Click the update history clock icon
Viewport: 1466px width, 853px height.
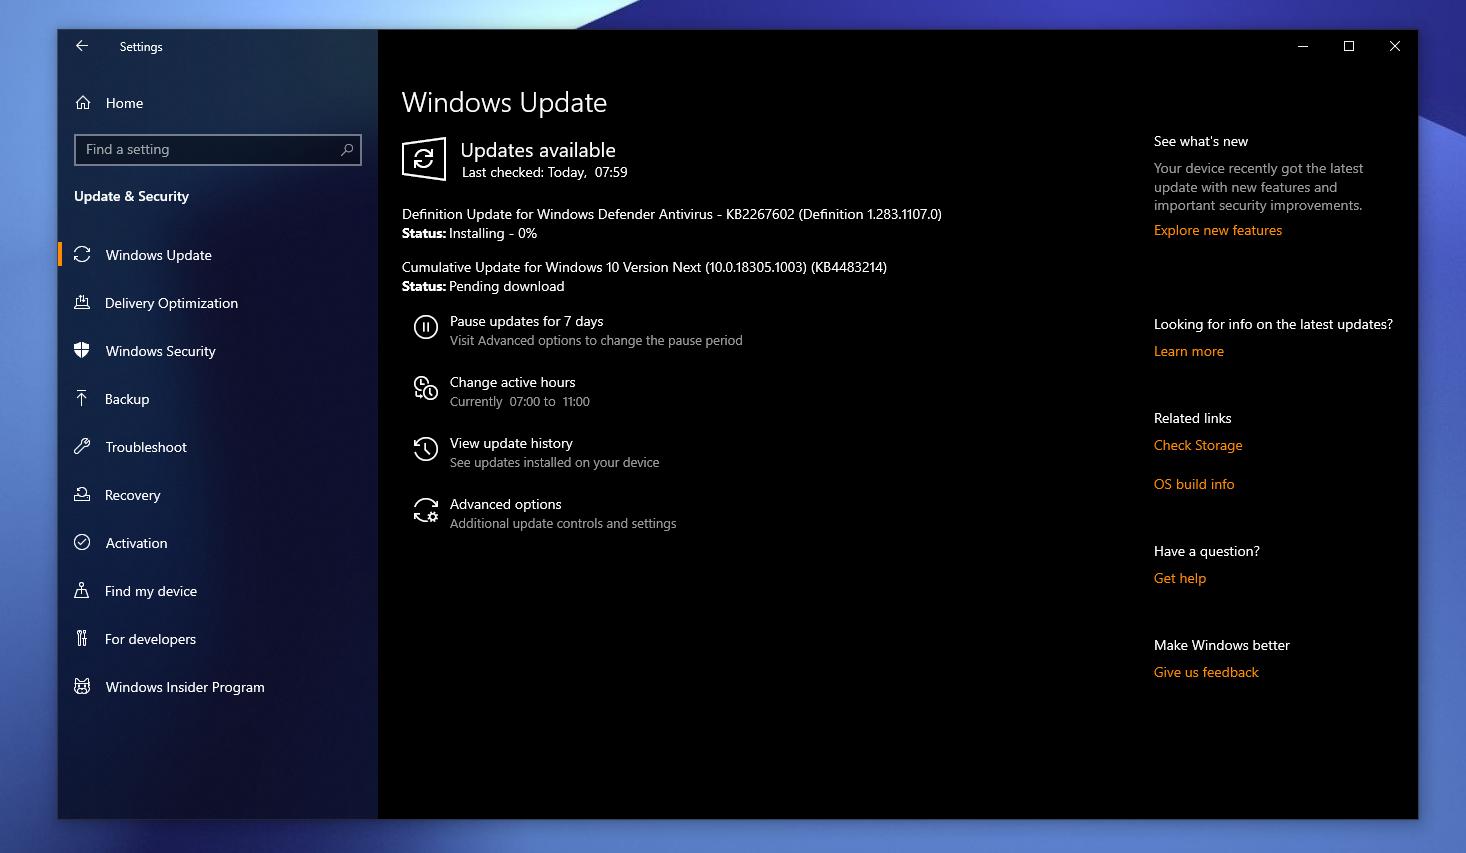click(x=426, y=450)
